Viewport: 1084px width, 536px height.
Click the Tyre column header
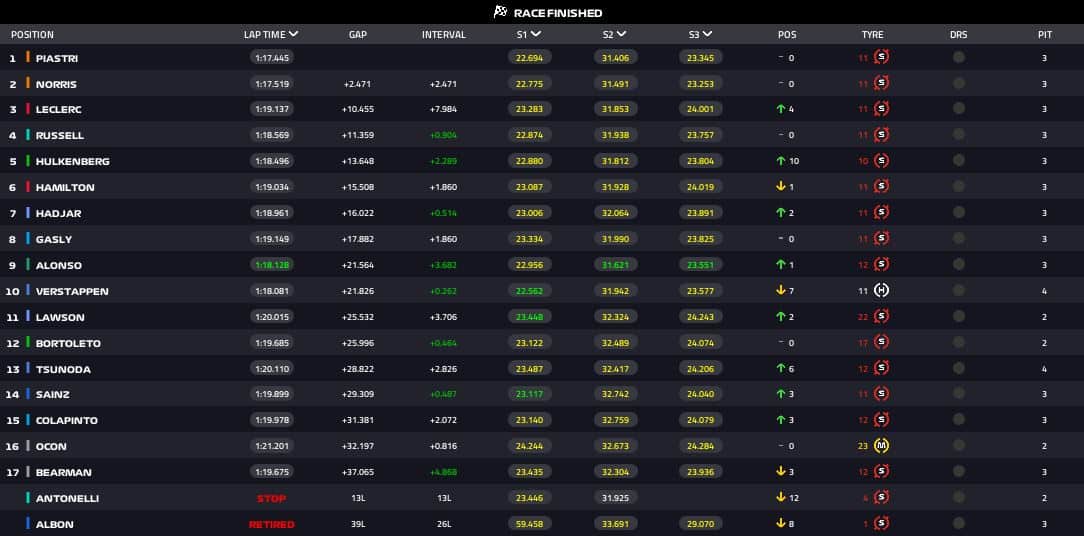click(x=872, y=35)
